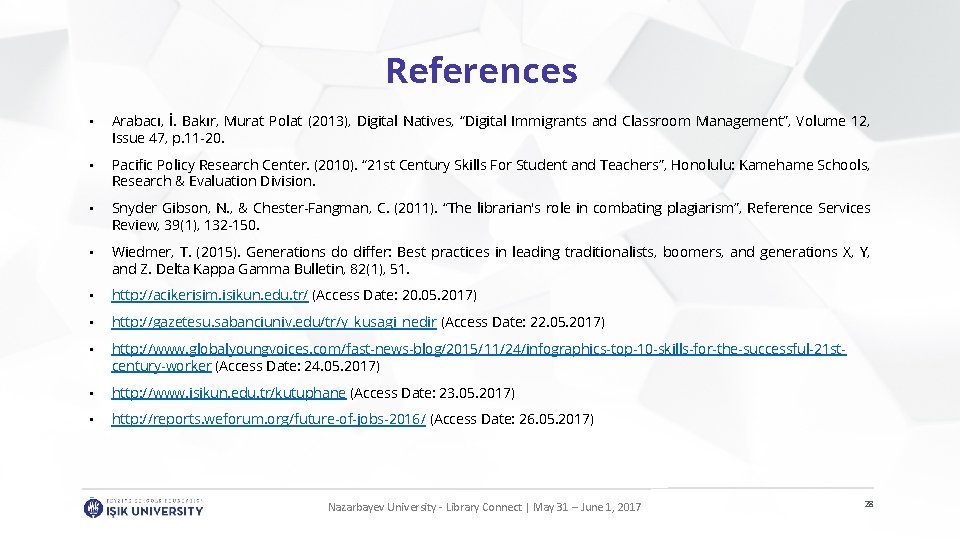This screenshot has width=960, height=540.
Task: Click the Access Date: 20.05.2017 text
Action: point(394,295)
